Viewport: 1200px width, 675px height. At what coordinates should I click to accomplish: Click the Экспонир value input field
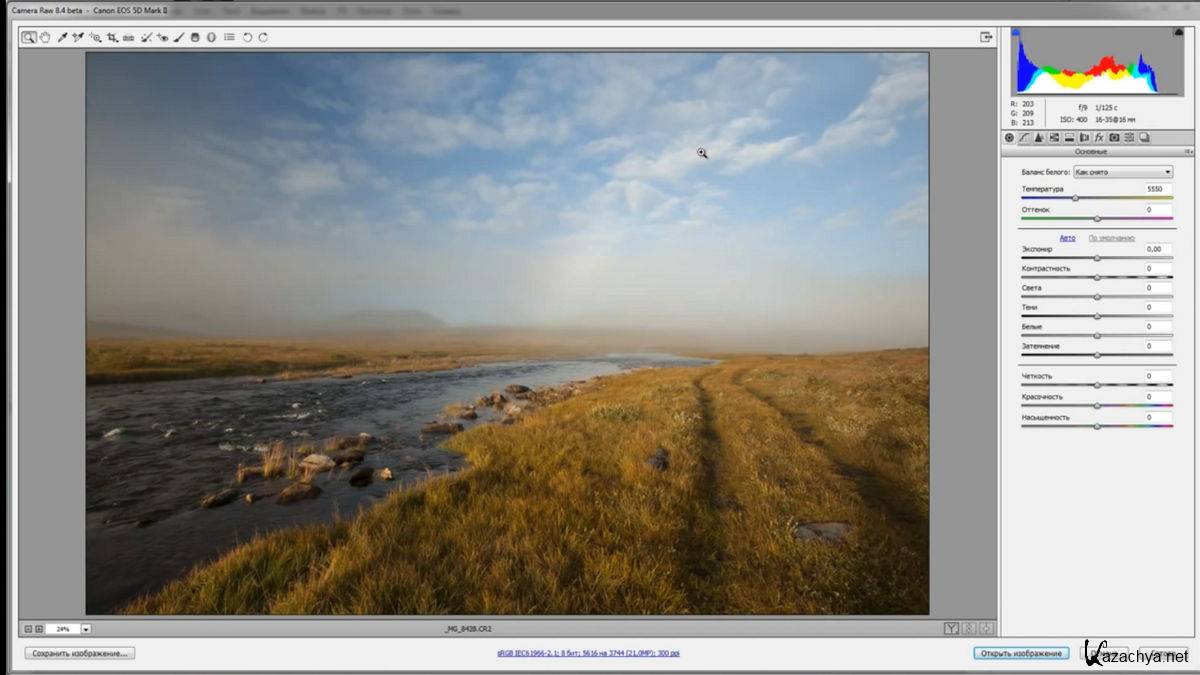tap(1158, 248)
